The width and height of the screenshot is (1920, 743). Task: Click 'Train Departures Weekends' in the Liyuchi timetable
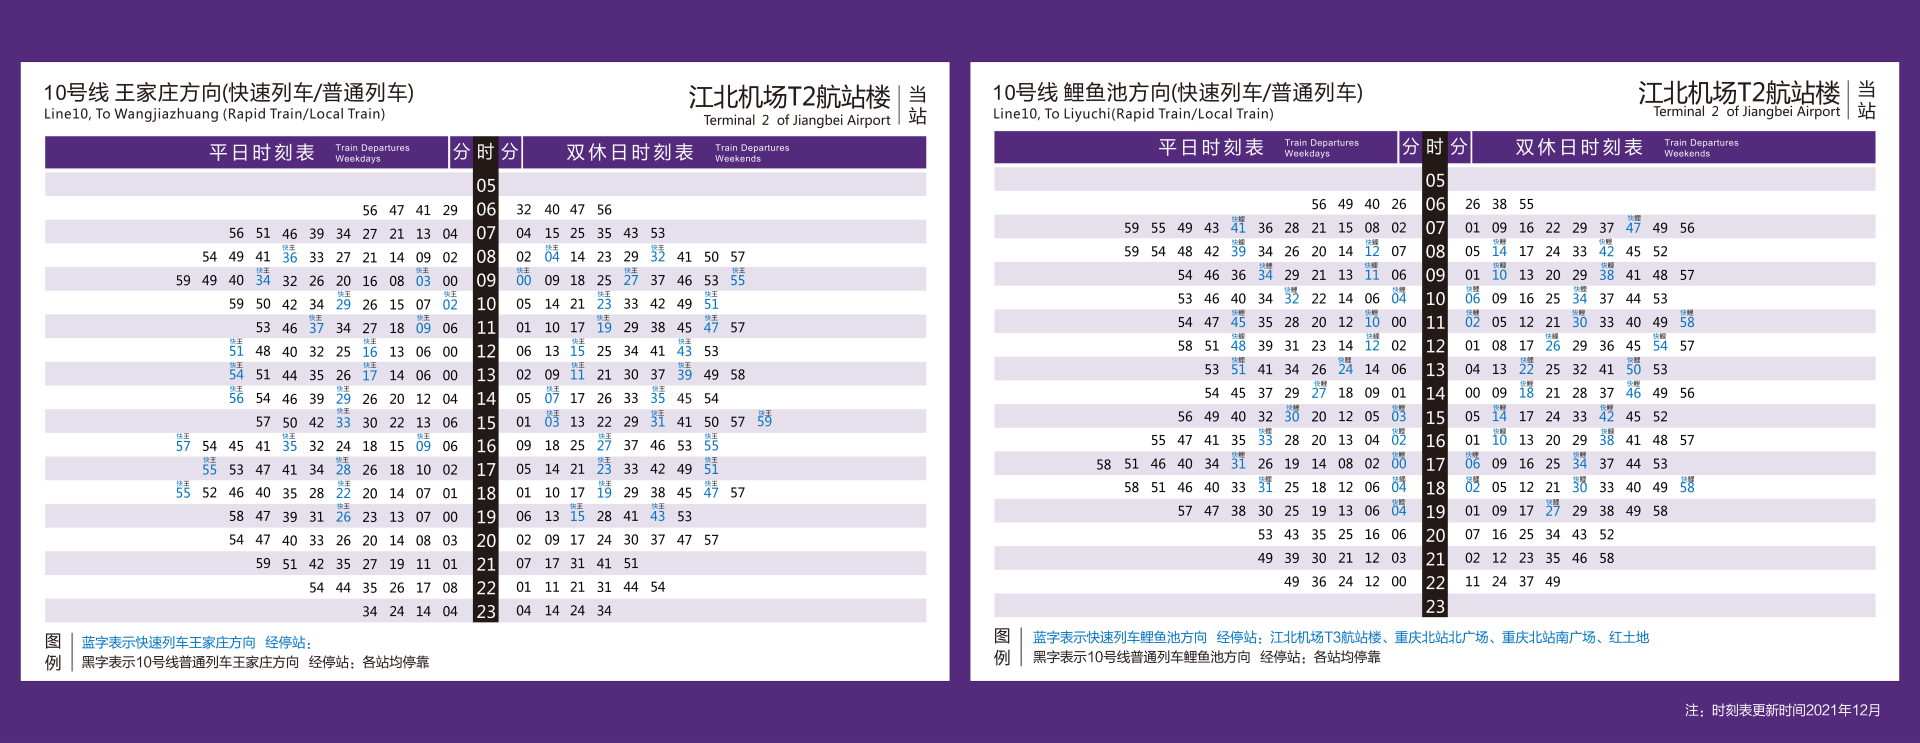click(x=1701, y=148)
